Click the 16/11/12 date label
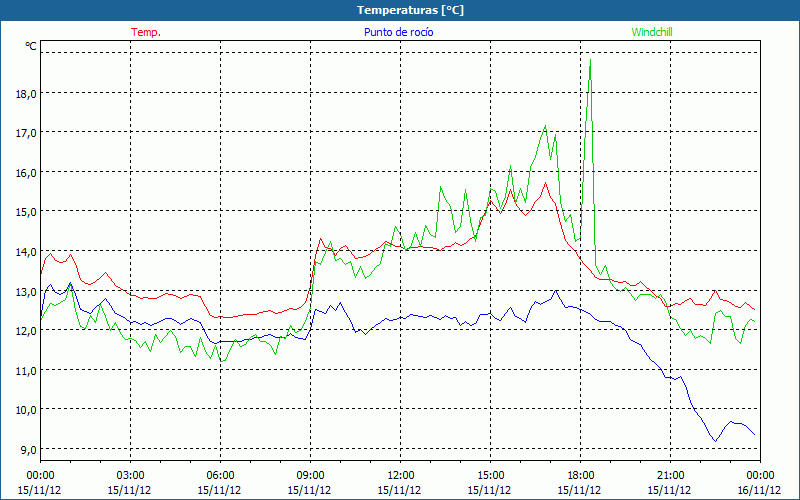The height and width of the screenshot is (500, 800). click(759, 490)
